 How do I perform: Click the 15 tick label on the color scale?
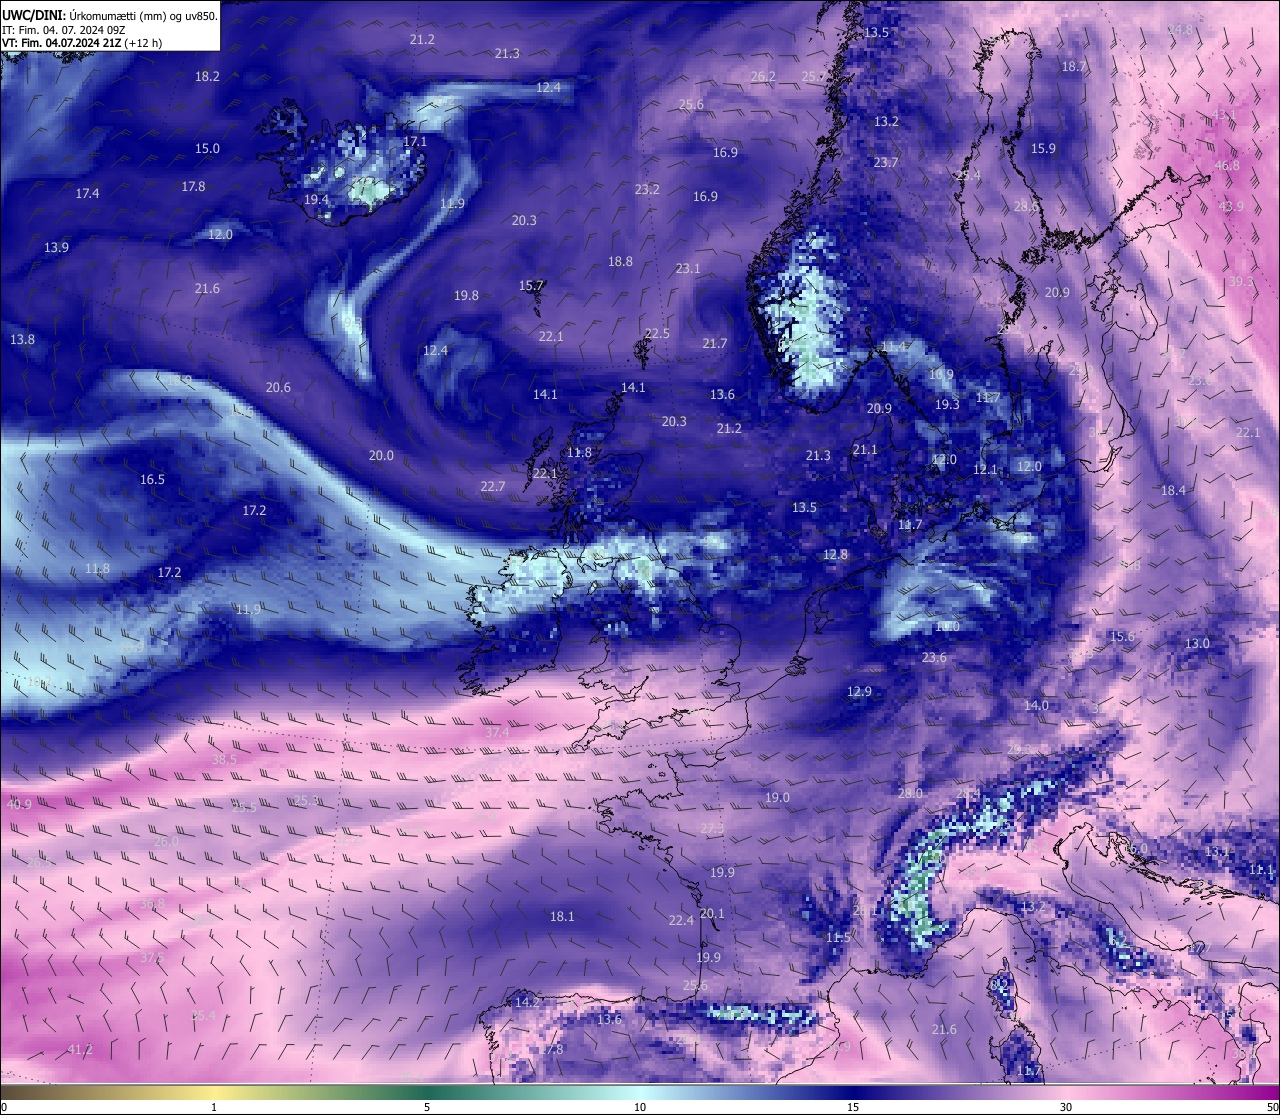tap(853, 1107)
